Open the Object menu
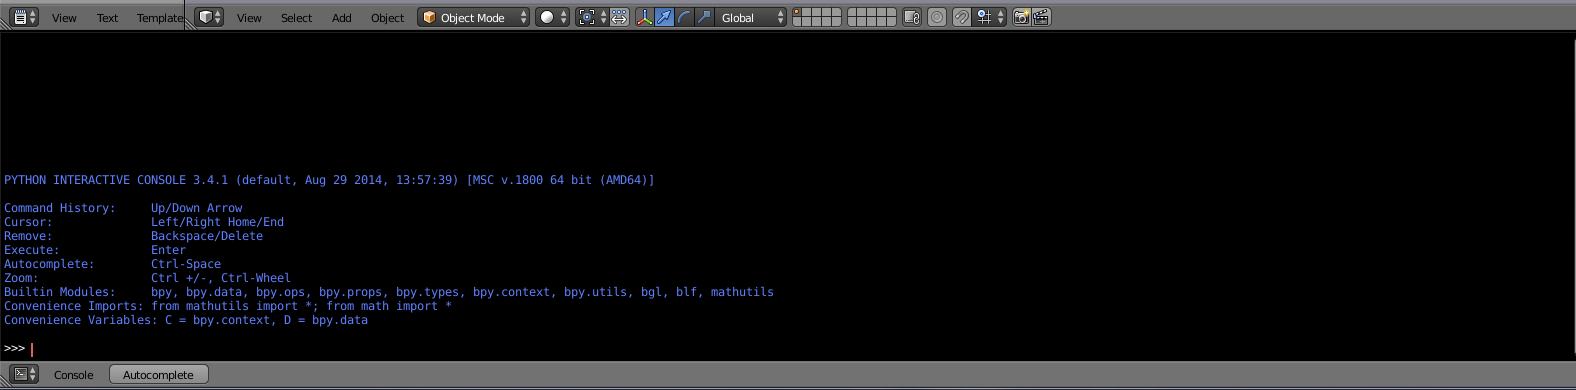1576x390 pixels. point(387,18)
